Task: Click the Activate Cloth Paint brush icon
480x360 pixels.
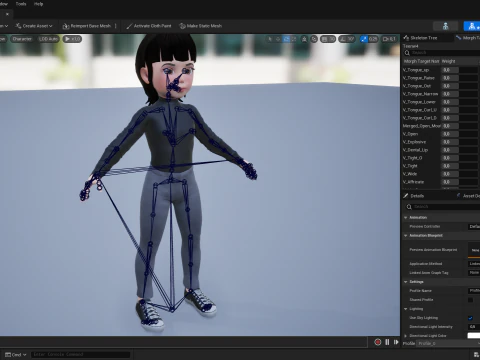Action: click(129, 26)
